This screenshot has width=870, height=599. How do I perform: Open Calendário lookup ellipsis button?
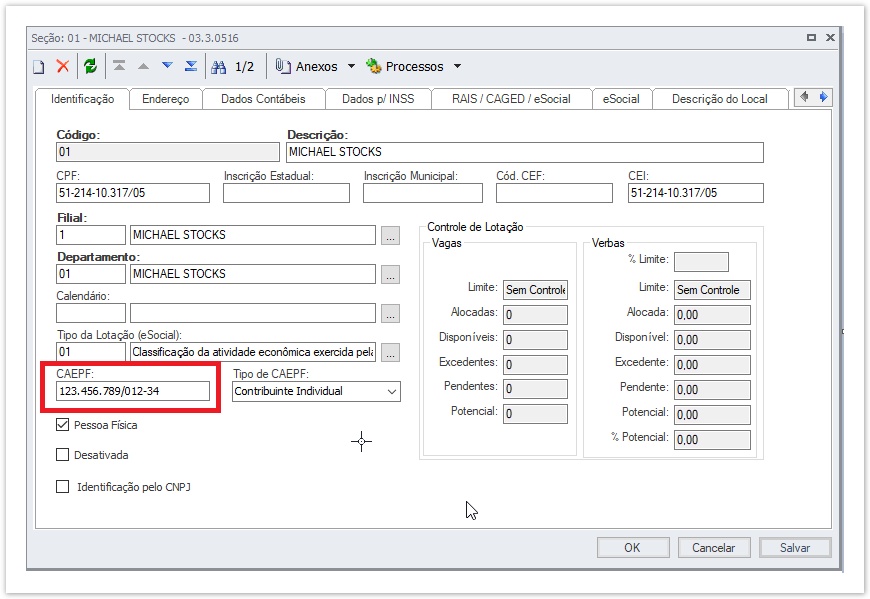coord(391,313)
